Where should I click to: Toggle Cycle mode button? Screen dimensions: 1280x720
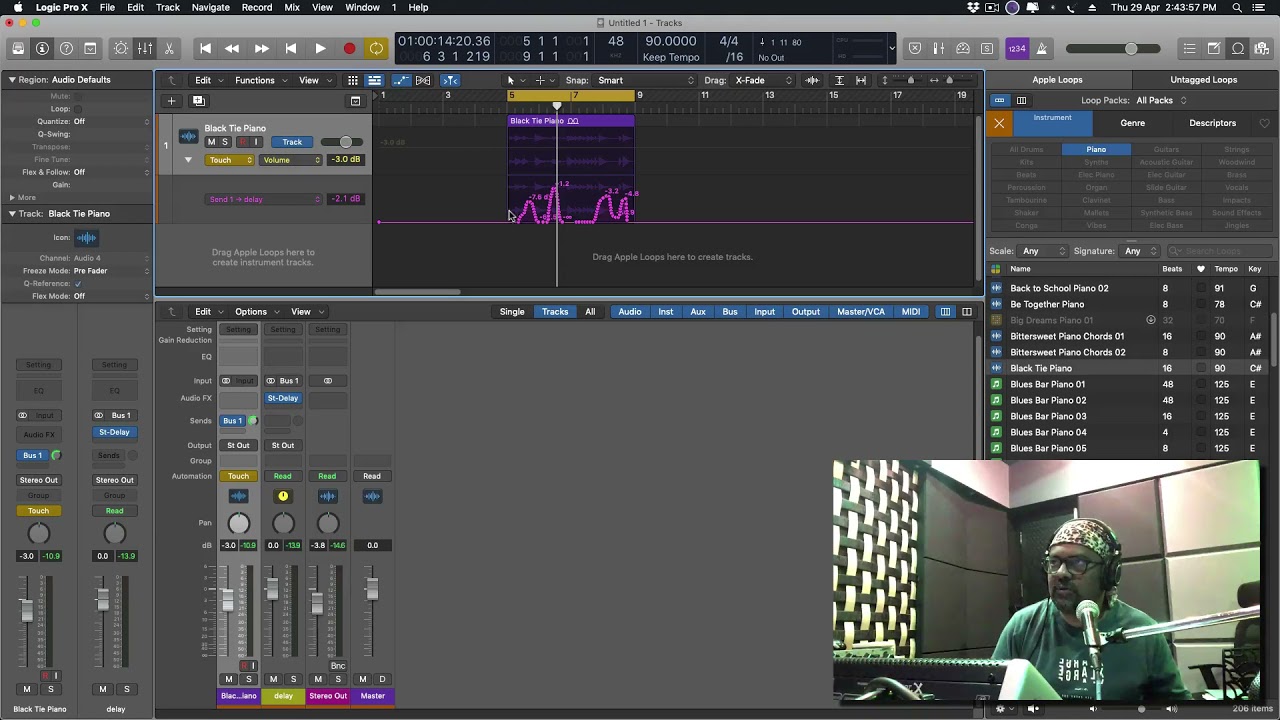pos(376,48)
